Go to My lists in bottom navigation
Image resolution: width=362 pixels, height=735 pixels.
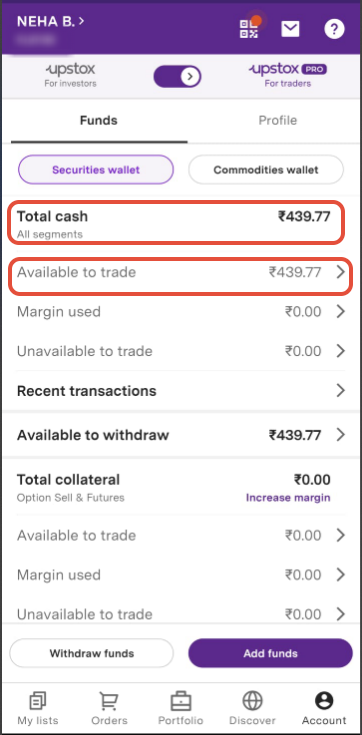coord(38,708)
